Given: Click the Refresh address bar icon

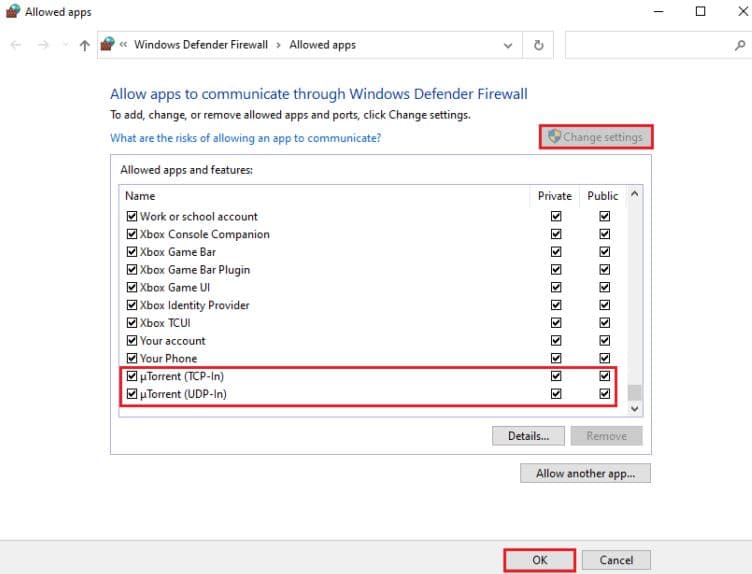Looking at the screenshot, I should 539,45.
